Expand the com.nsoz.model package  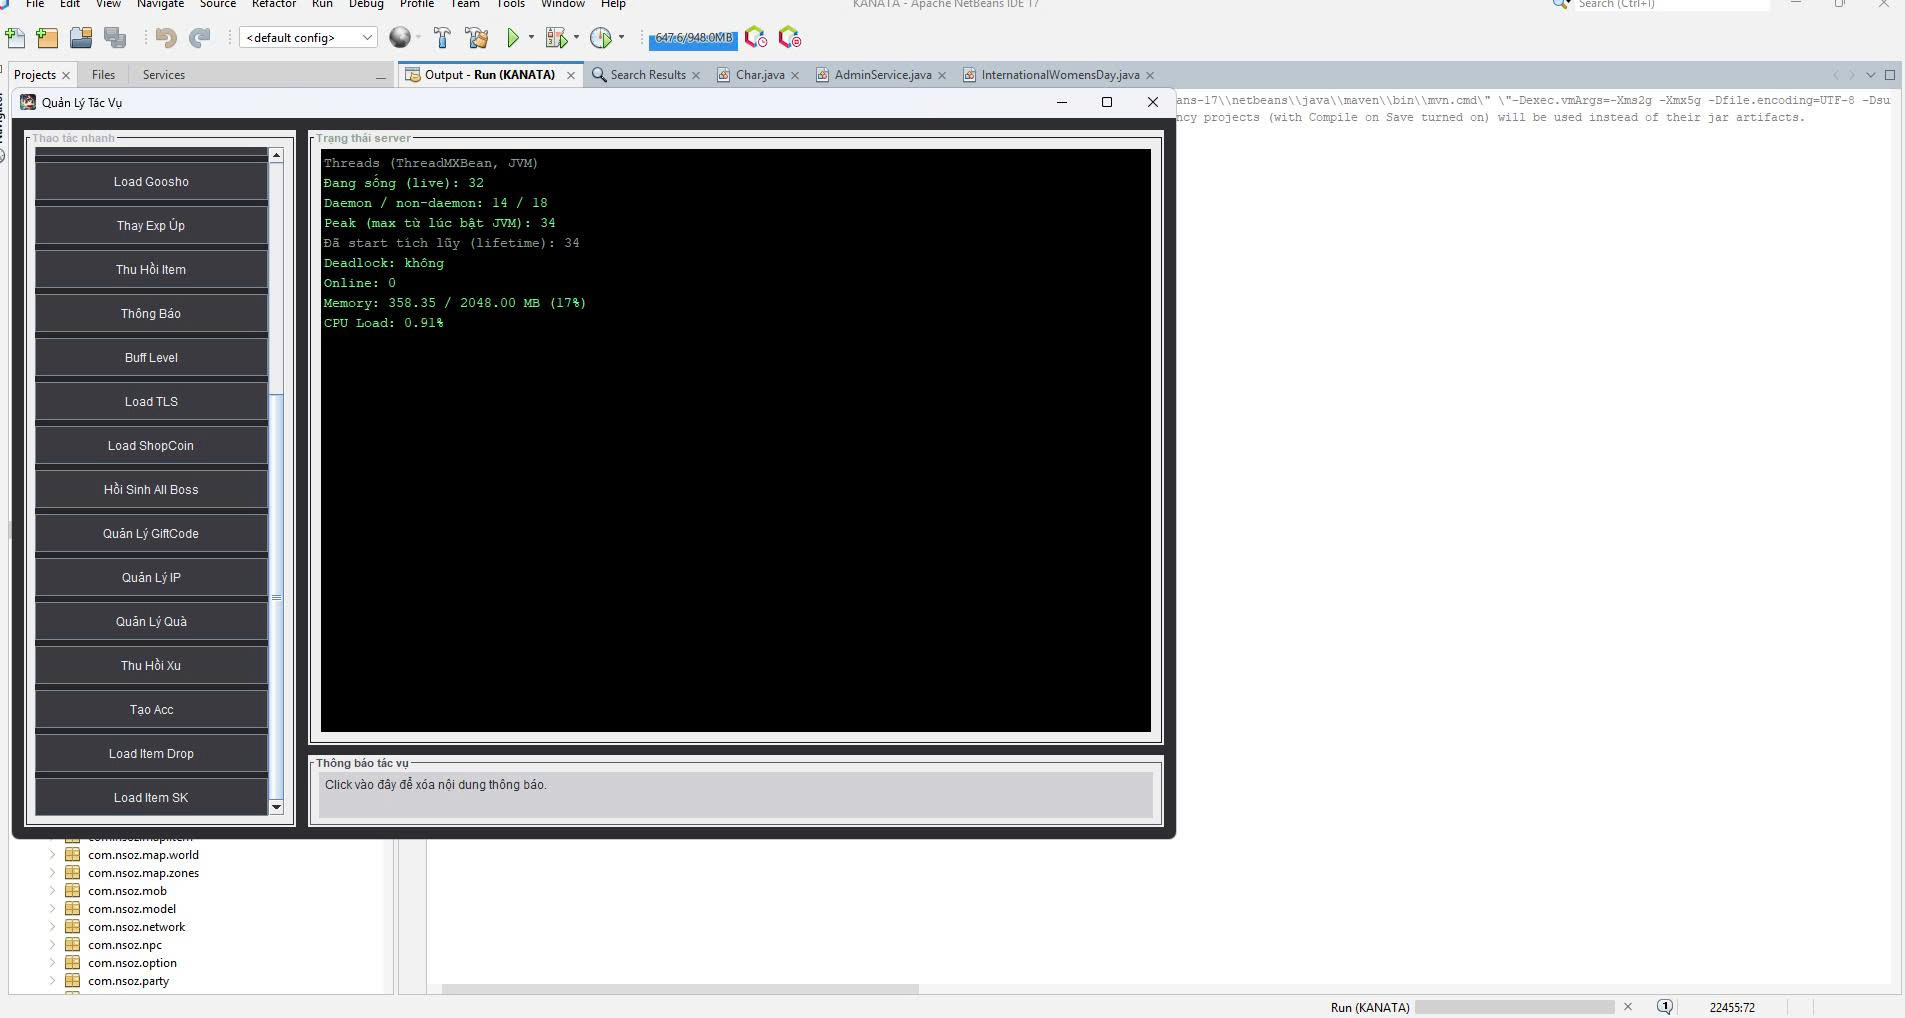point(52,909)
